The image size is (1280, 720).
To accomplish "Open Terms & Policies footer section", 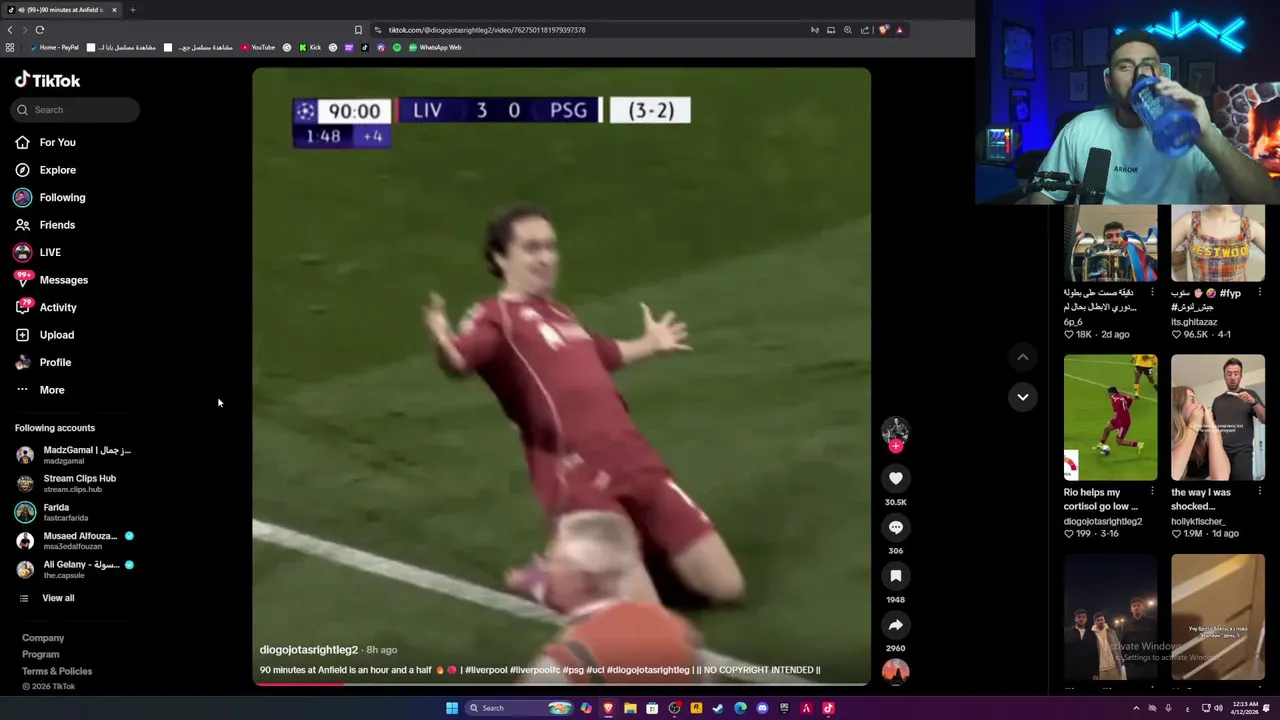I will pyautogui.click(x=57, y=671).
